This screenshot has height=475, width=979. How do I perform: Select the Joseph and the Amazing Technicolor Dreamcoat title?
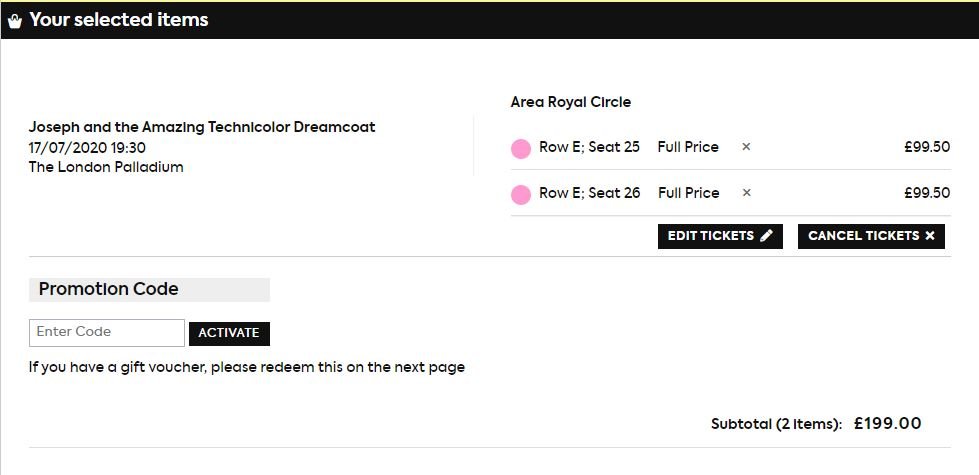[x=202, y=128]
